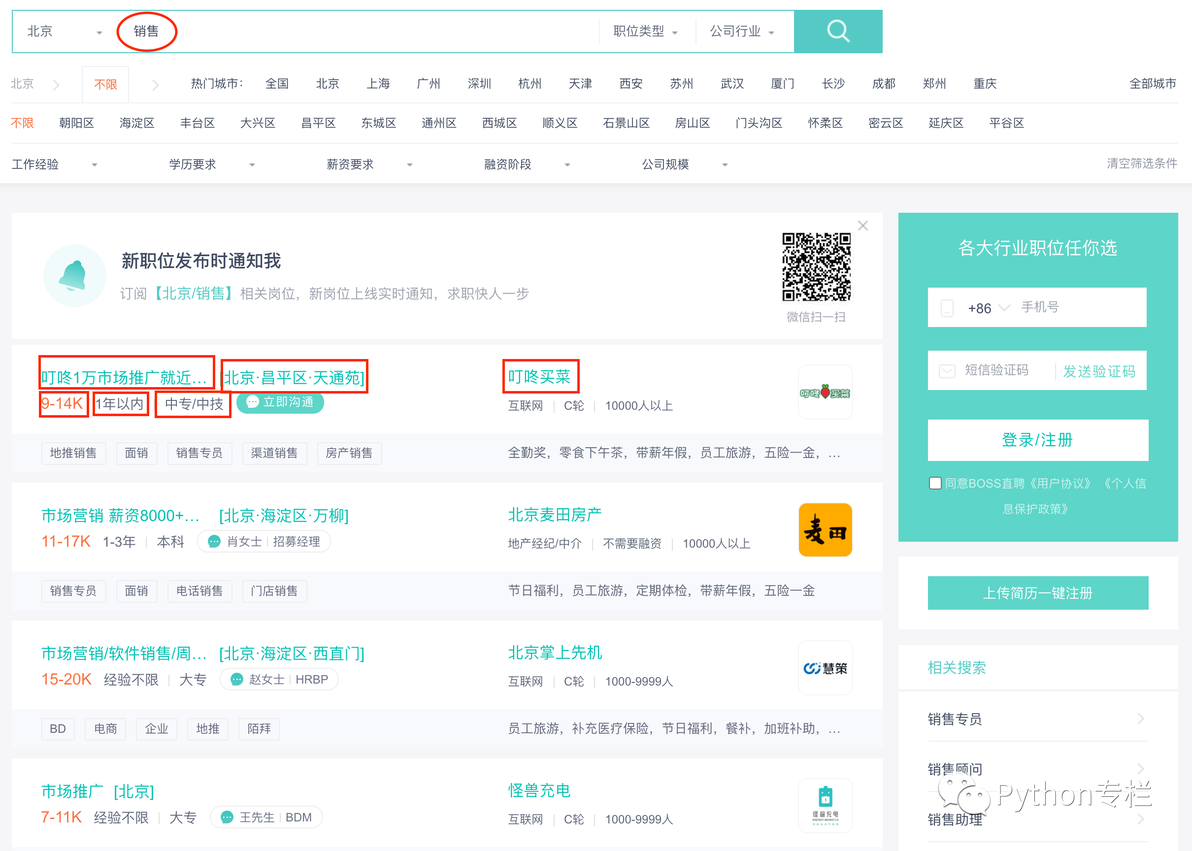Image resolution: width=1192 pixels, height=851 pixels.
Task: Click 清空筛选条件 to clear filters
Action: pyautogui.click(x=1142, y=164)
